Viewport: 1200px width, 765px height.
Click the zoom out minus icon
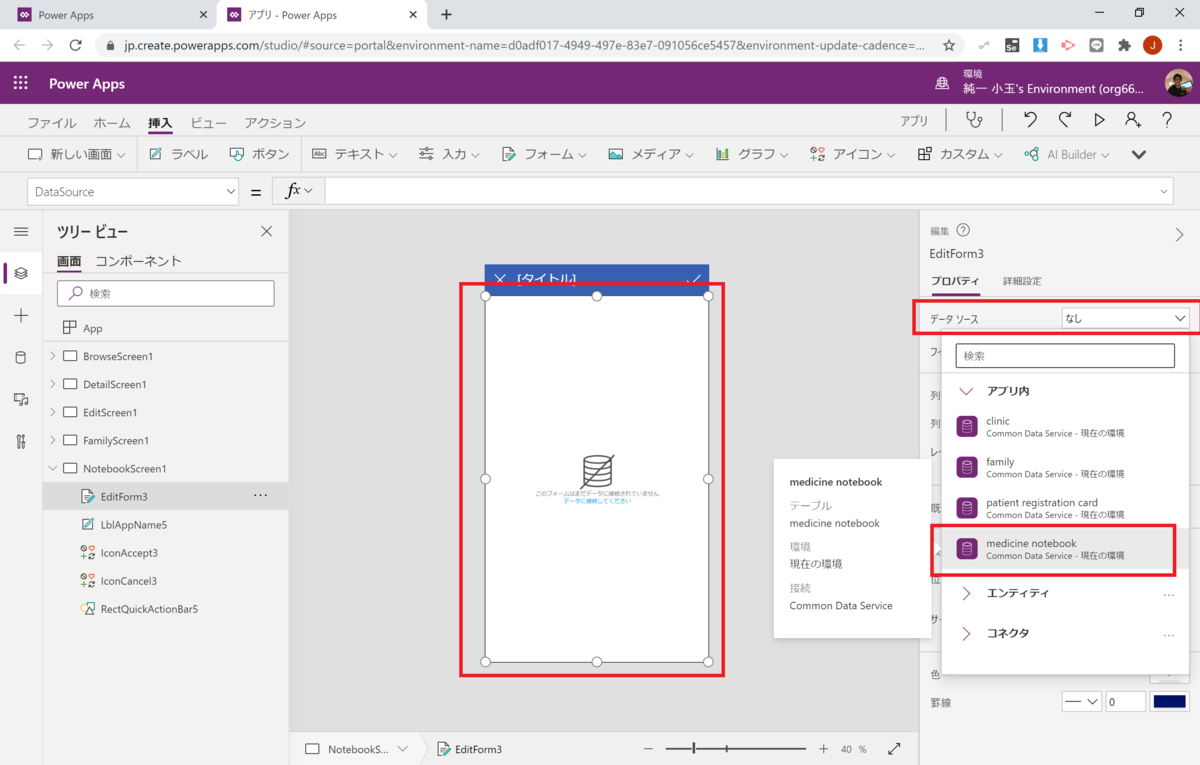648,749
